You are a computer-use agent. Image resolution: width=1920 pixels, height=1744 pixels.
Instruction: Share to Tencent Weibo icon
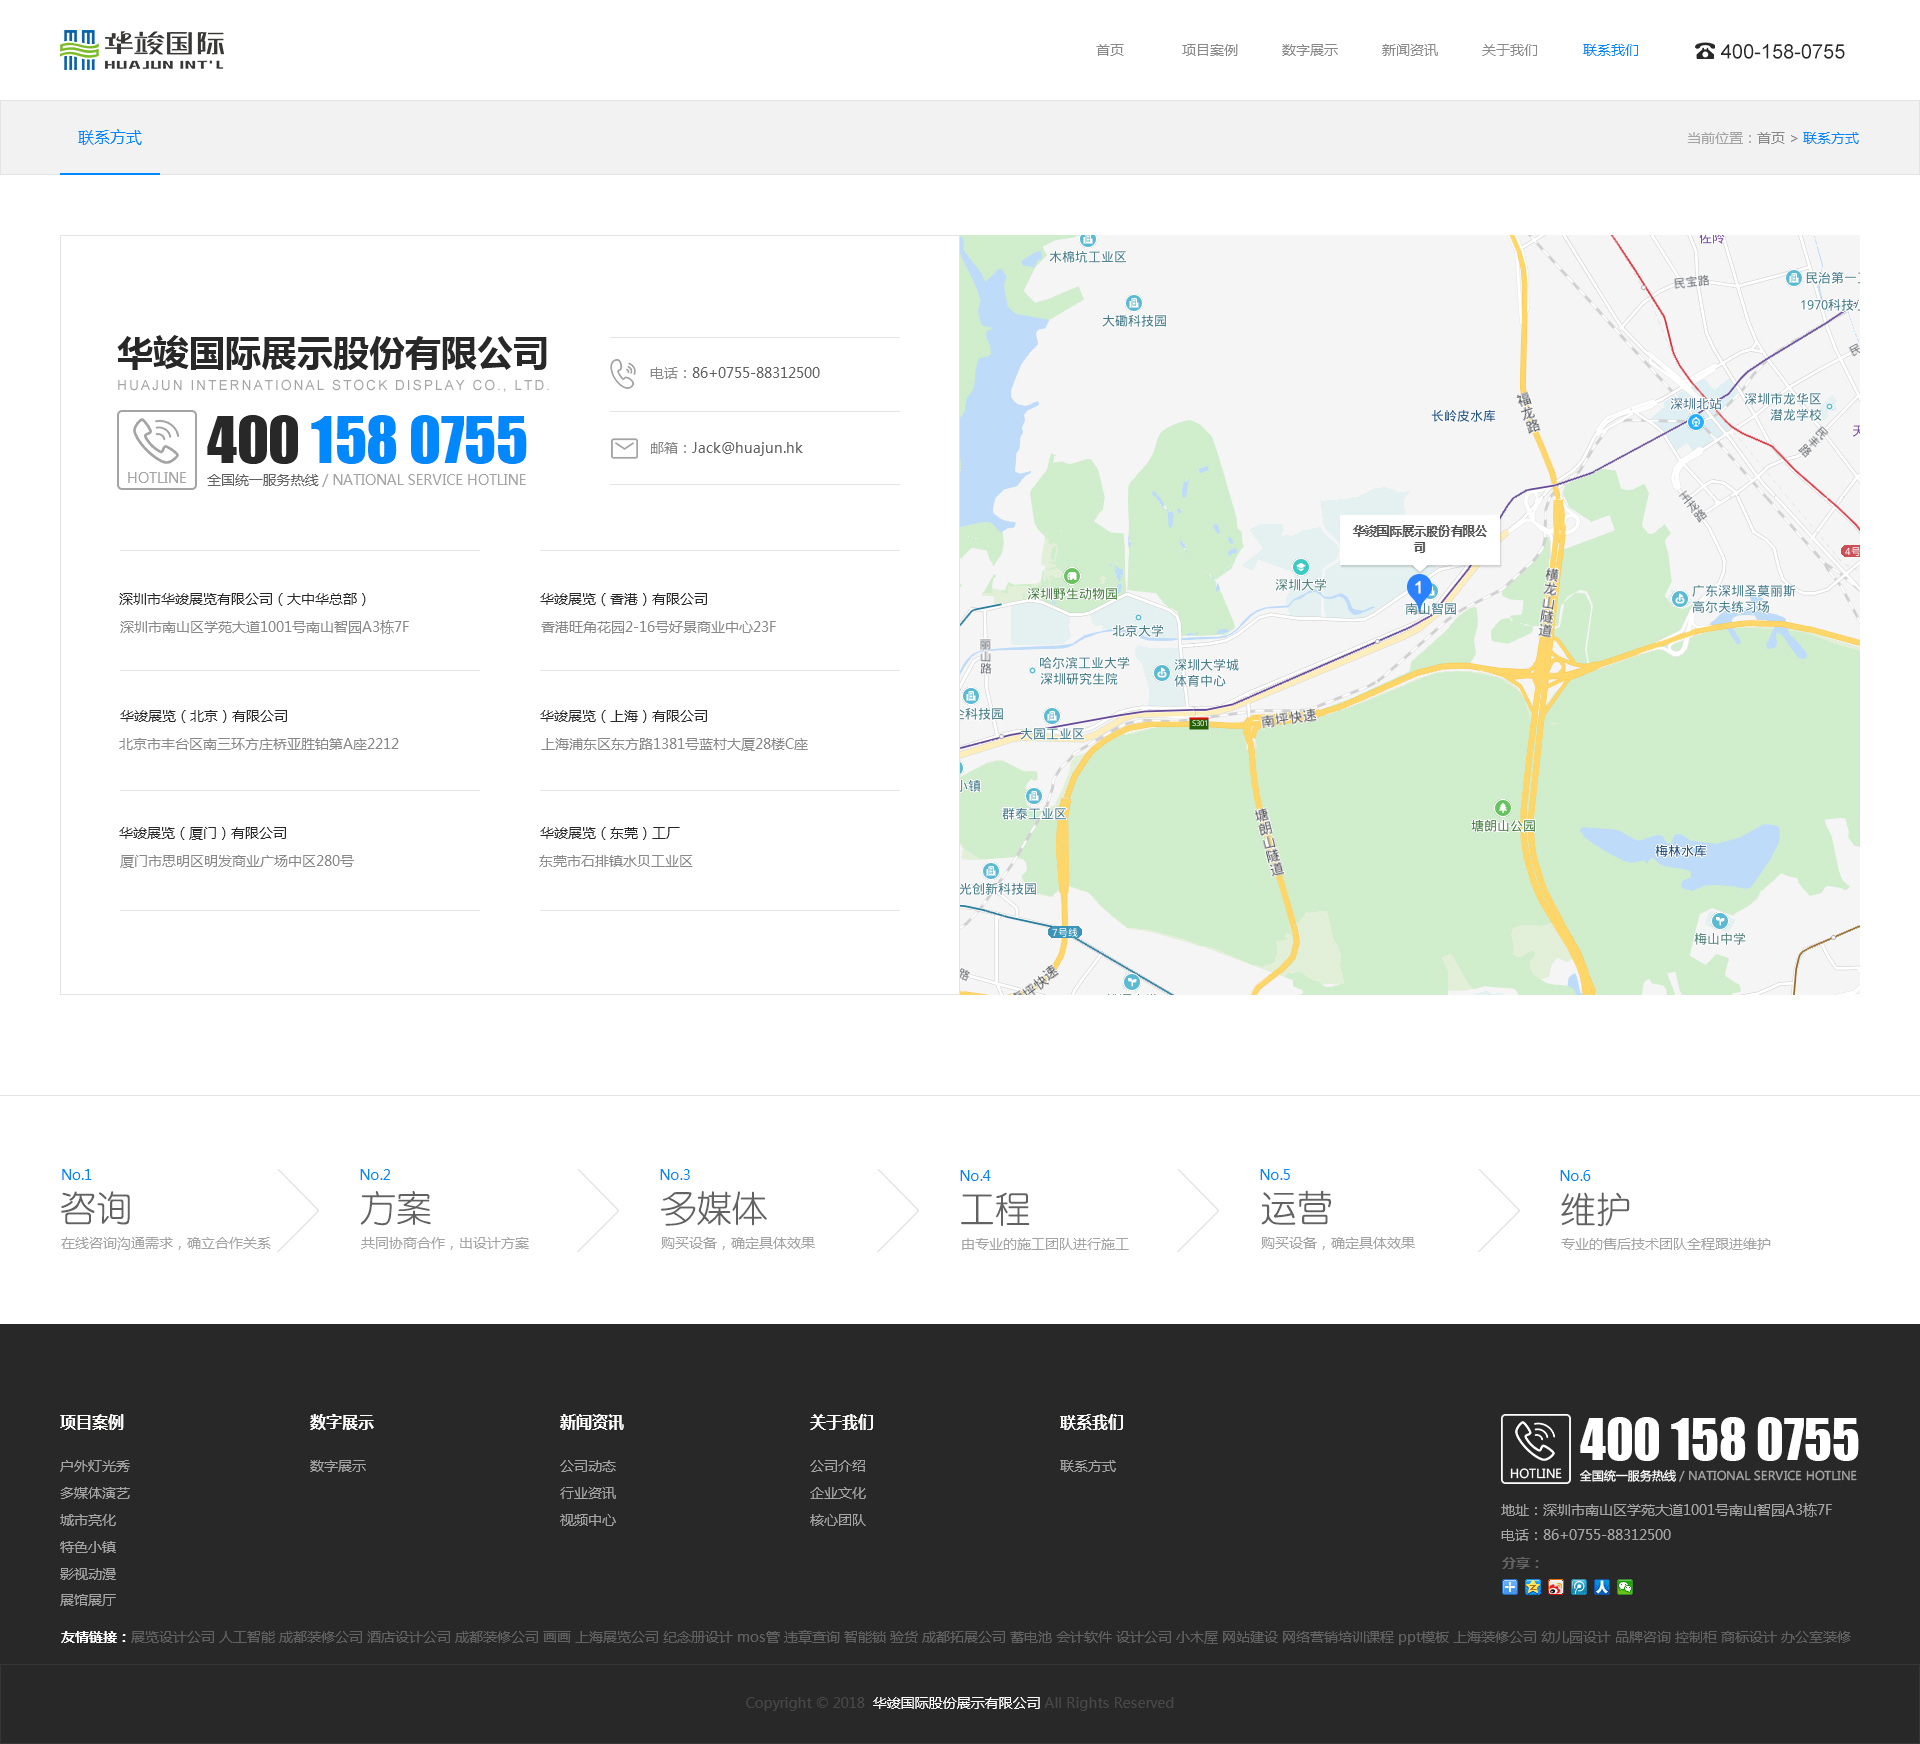click(1579, 1587)
